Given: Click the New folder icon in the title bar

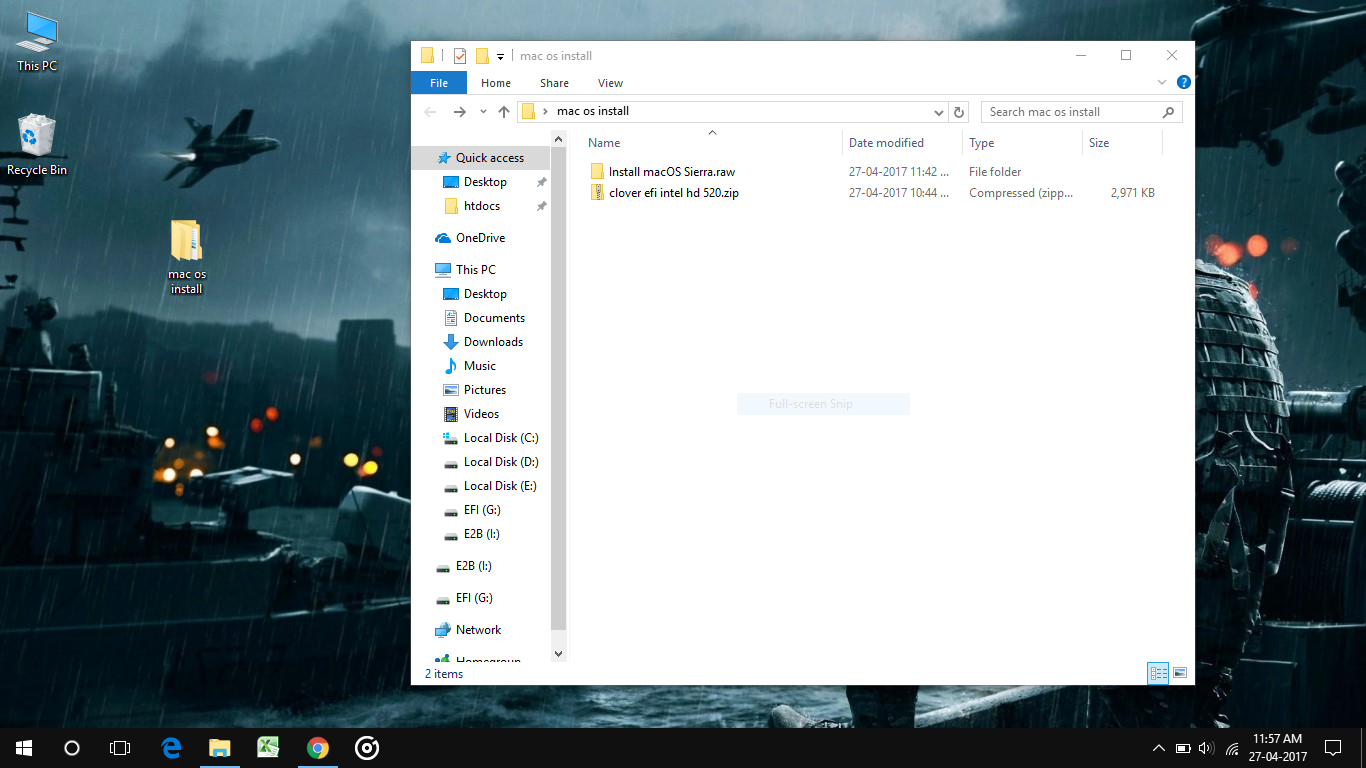Looking at the screenshot, I should point(482,56).
